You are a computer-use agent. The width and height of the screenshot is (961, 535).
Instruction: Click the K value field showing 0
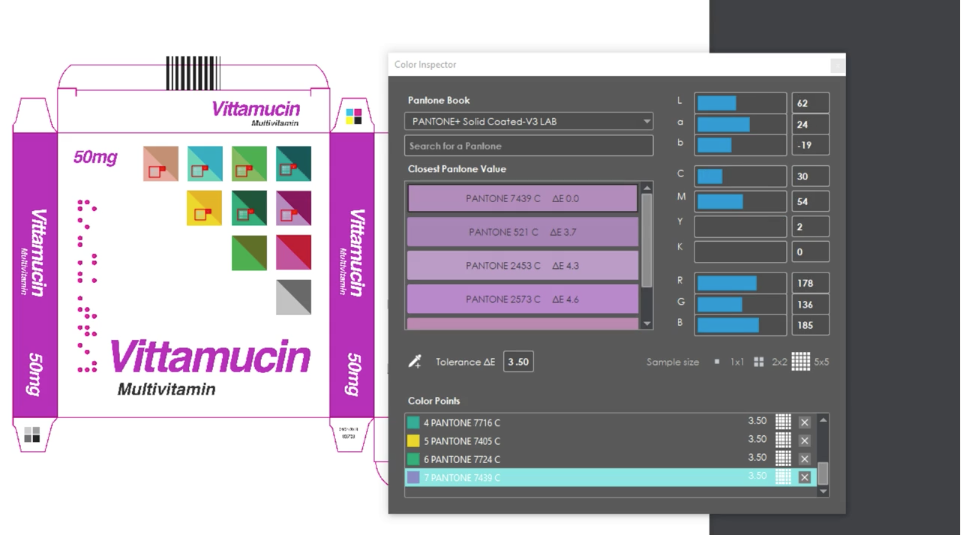click(x=810, y=252)
